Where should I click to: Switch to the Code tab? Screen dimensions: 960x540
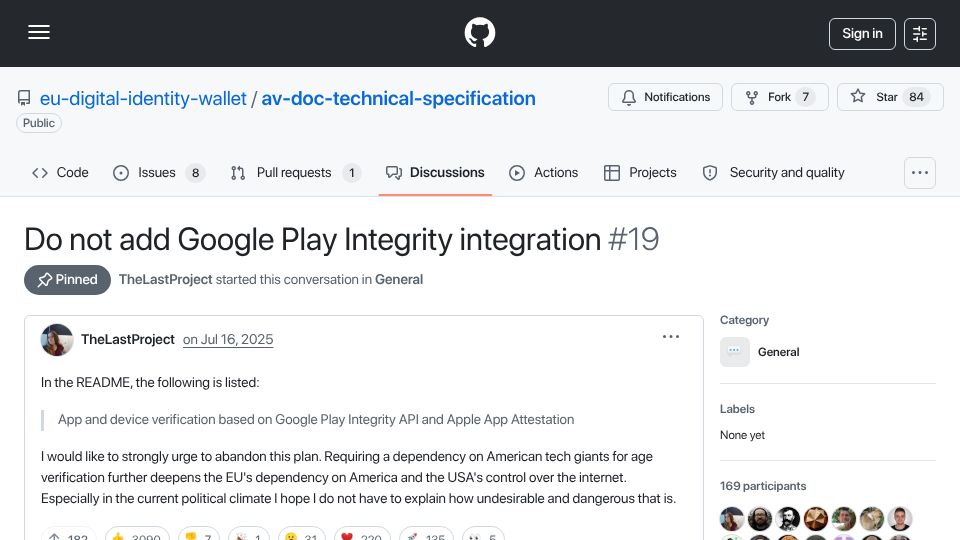[x=60, y=173]
